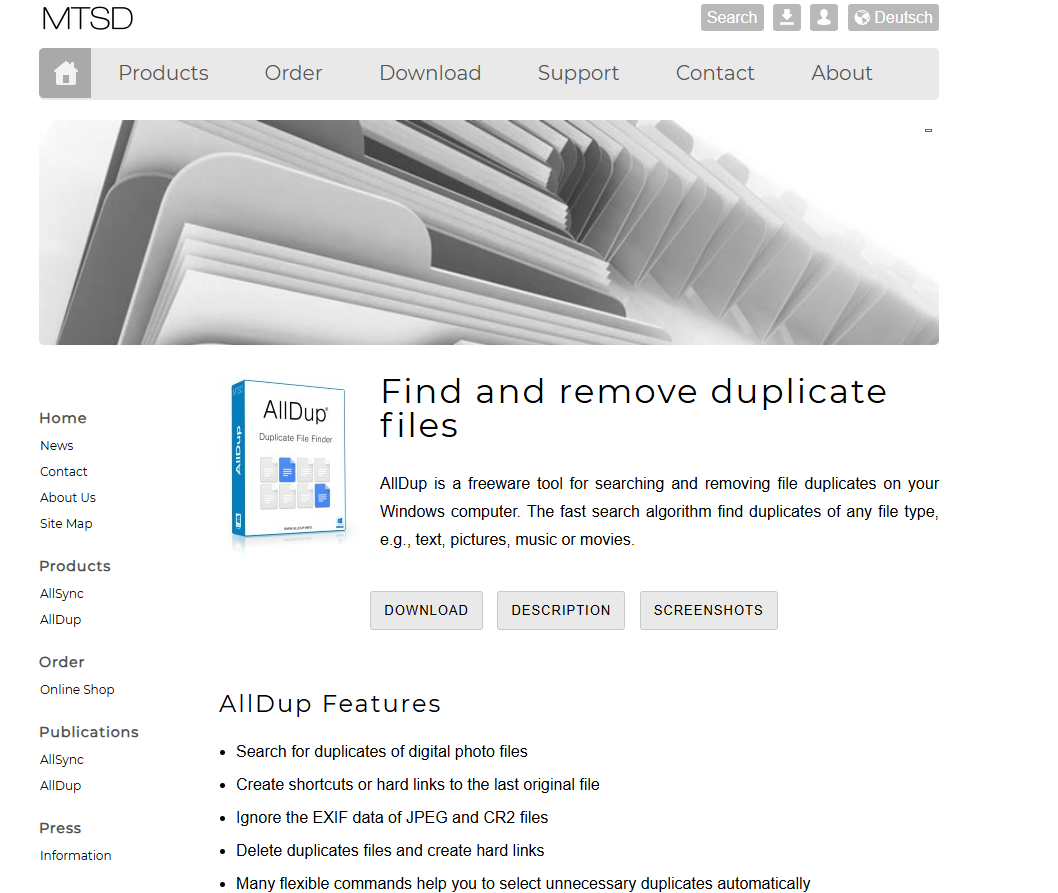Viewport: 1058px width, 893px height.
Task: Open the Contact link in sidebar
Action: (x=63, y=471)
